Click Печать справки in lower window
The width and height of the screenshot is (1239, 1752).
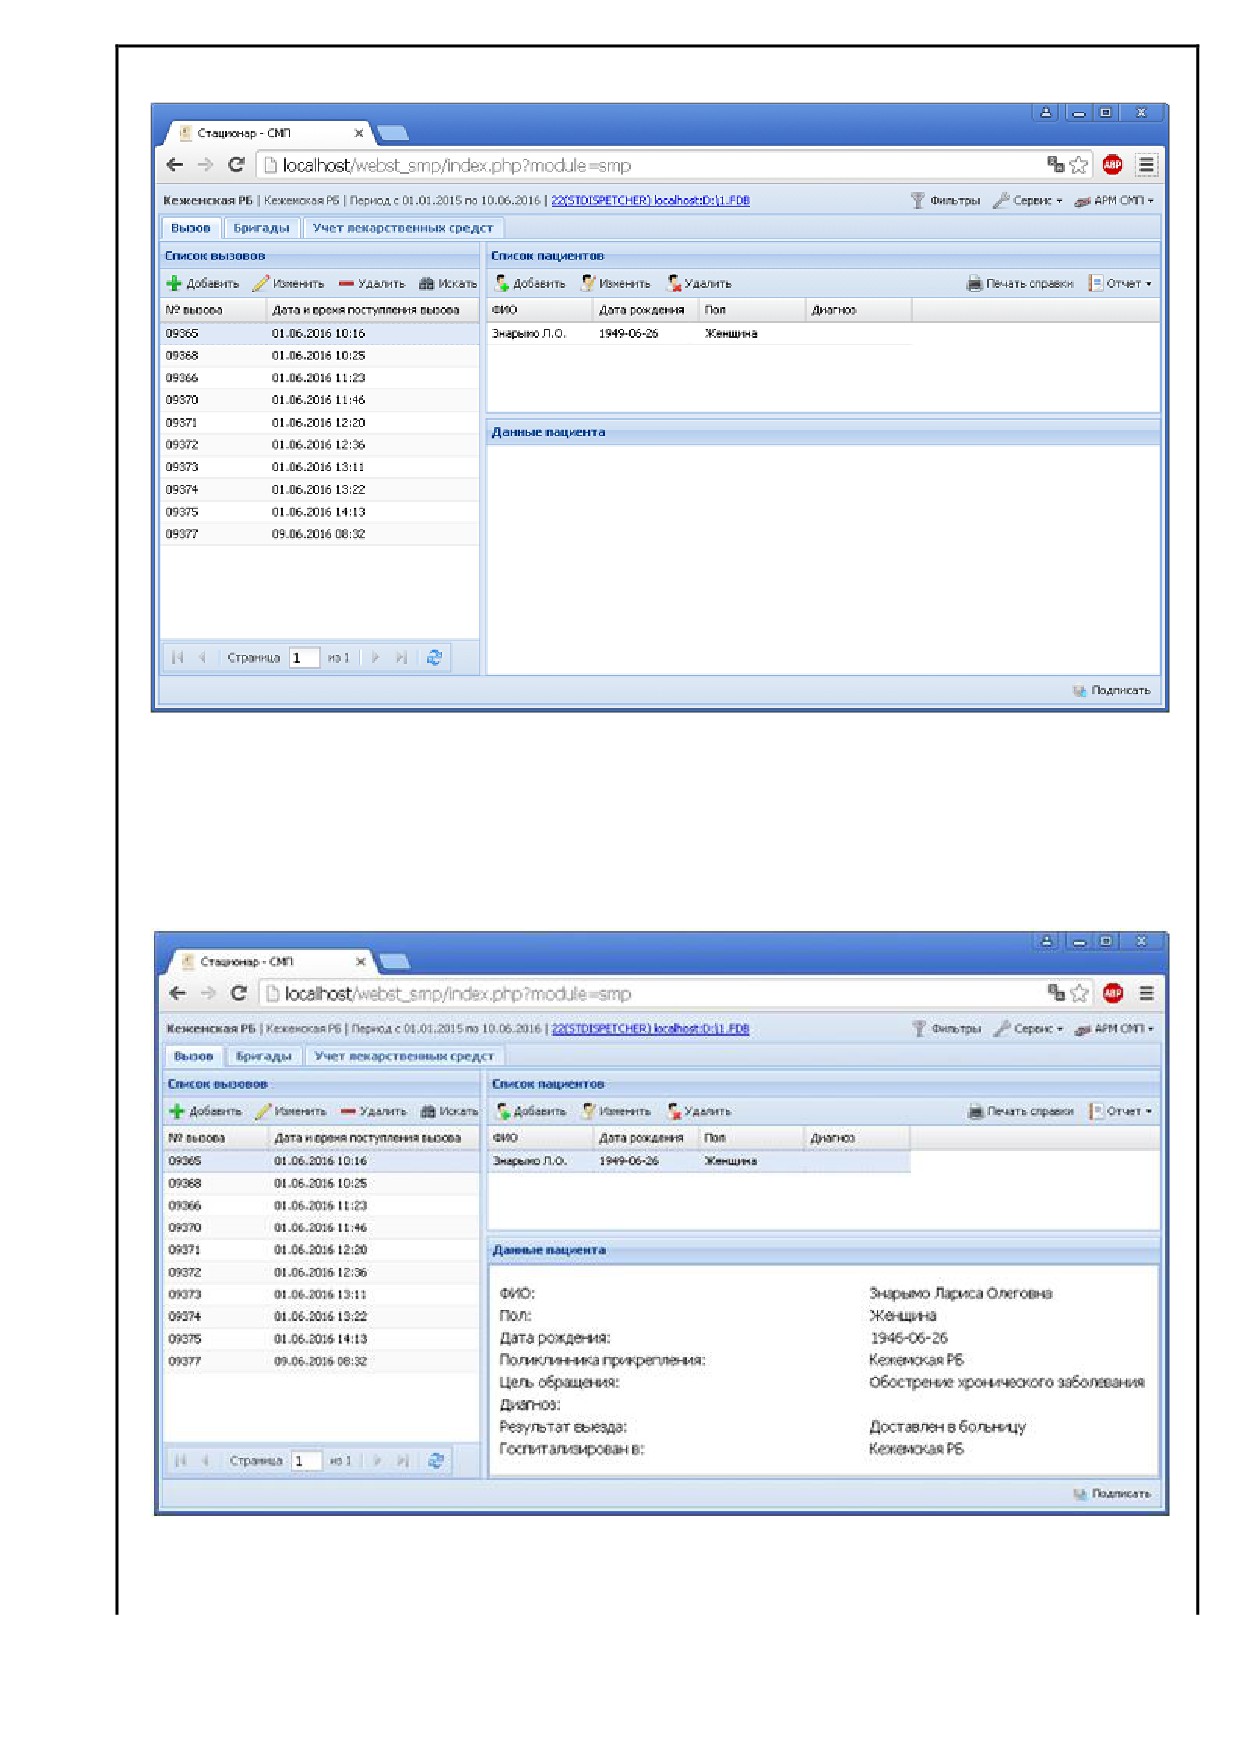click(1021, 1111)
